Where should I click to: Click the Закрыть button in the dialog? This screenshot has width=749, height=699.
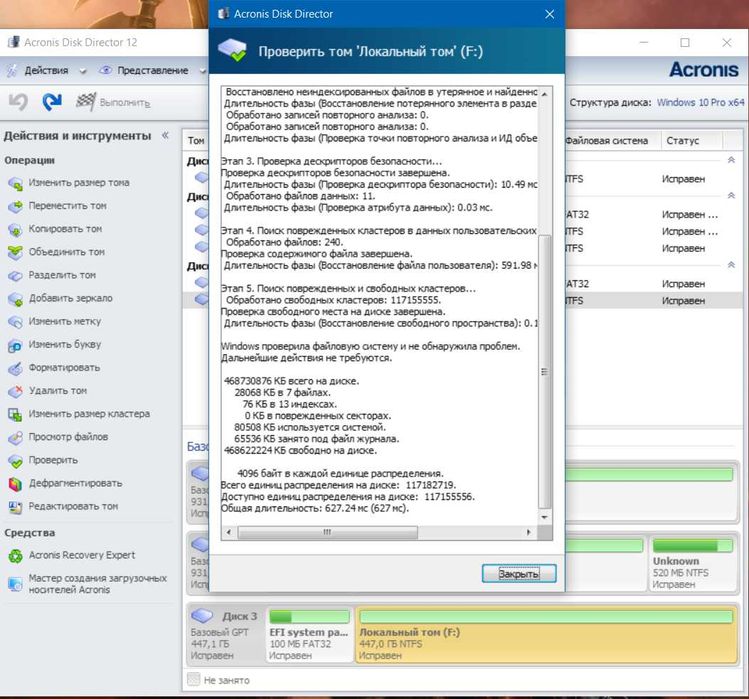click(x=519, y=573)
